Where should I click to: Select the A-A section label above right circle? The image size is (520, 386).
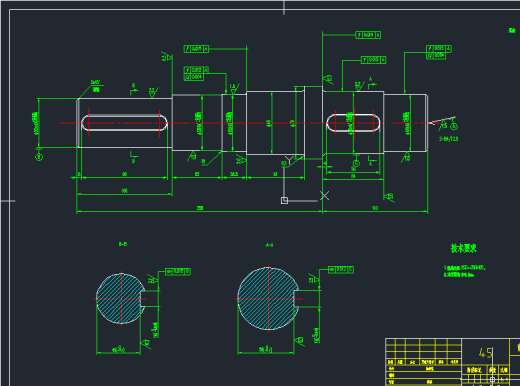[x=269, y=245]
